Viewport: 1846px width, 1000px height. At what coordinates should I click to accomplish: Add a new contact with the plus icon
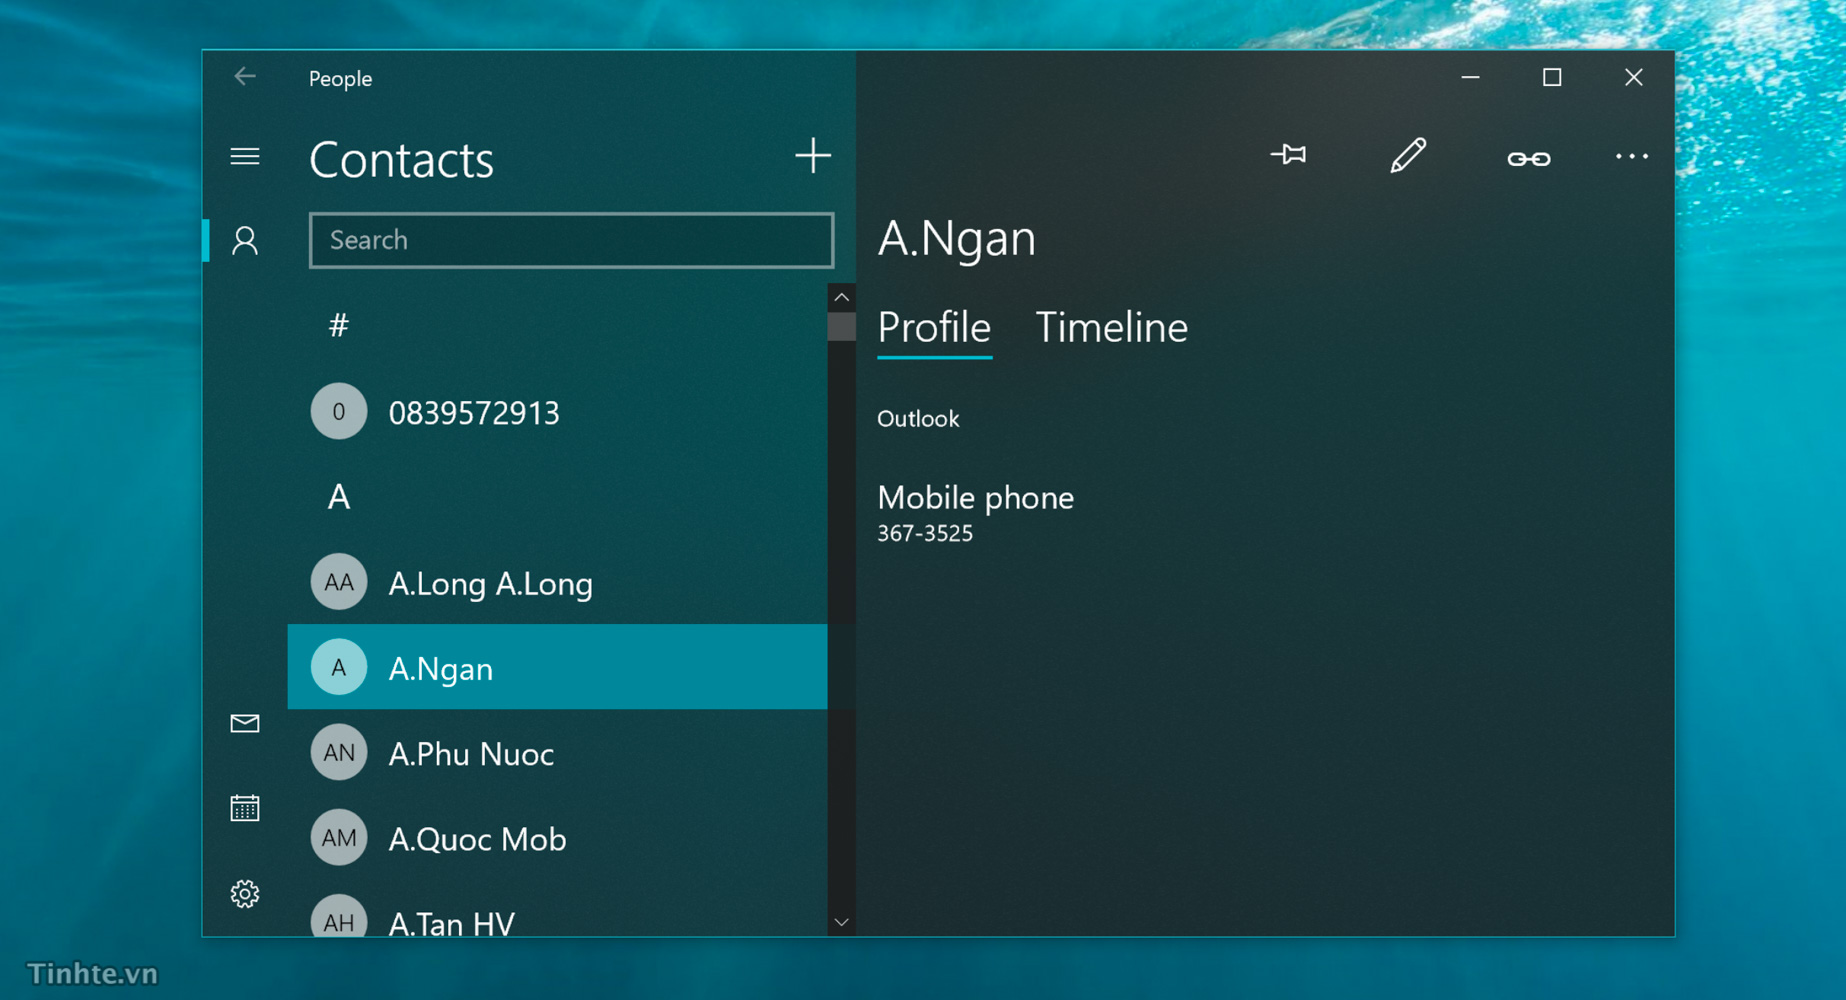pos(813,156)
